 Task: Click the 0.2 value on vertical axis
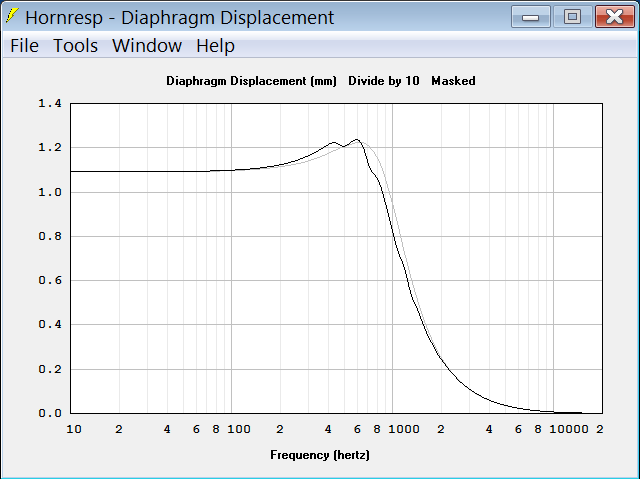50,369
